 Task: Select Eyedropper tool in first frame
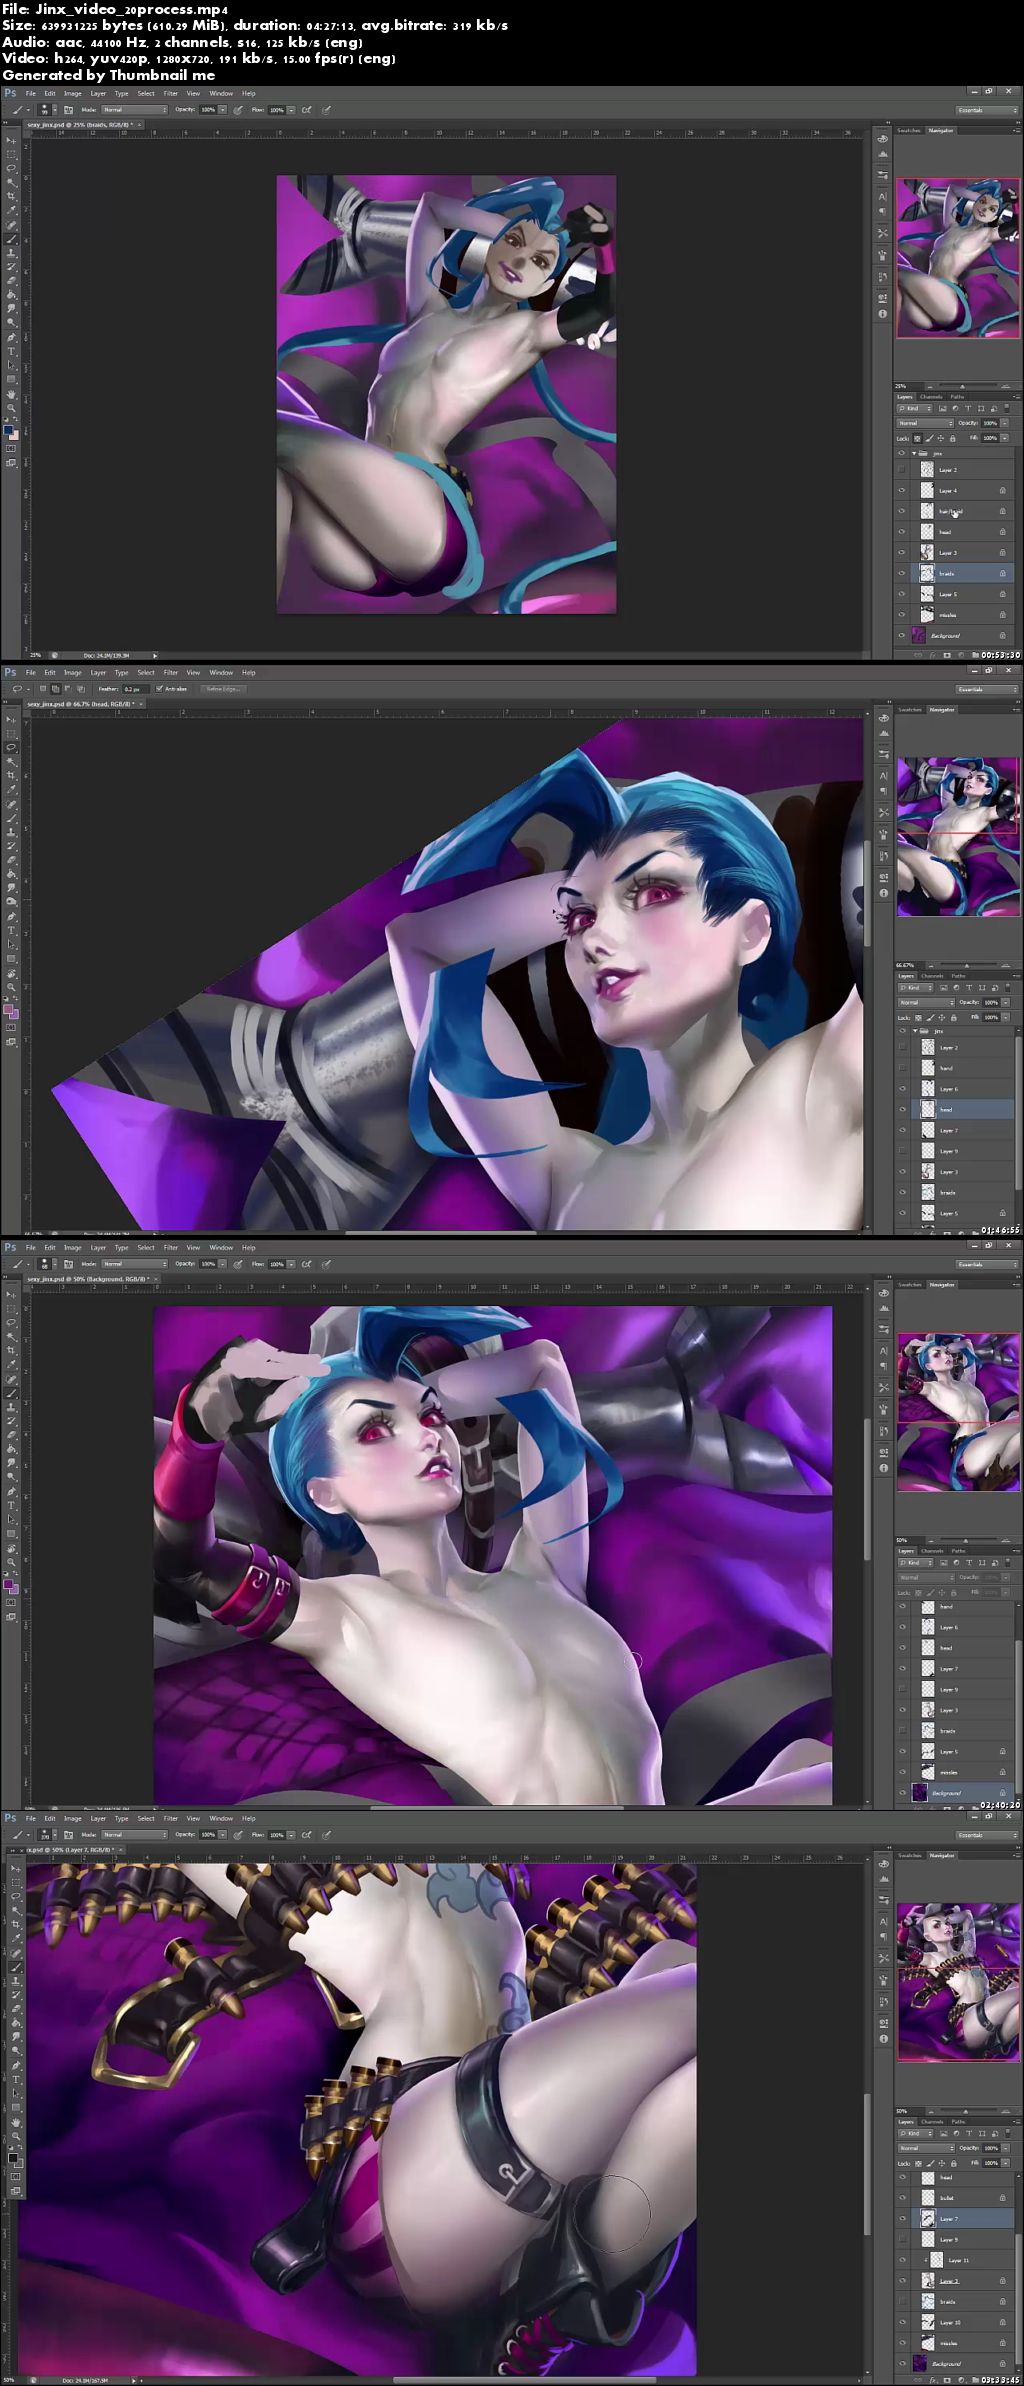(12, 210)
